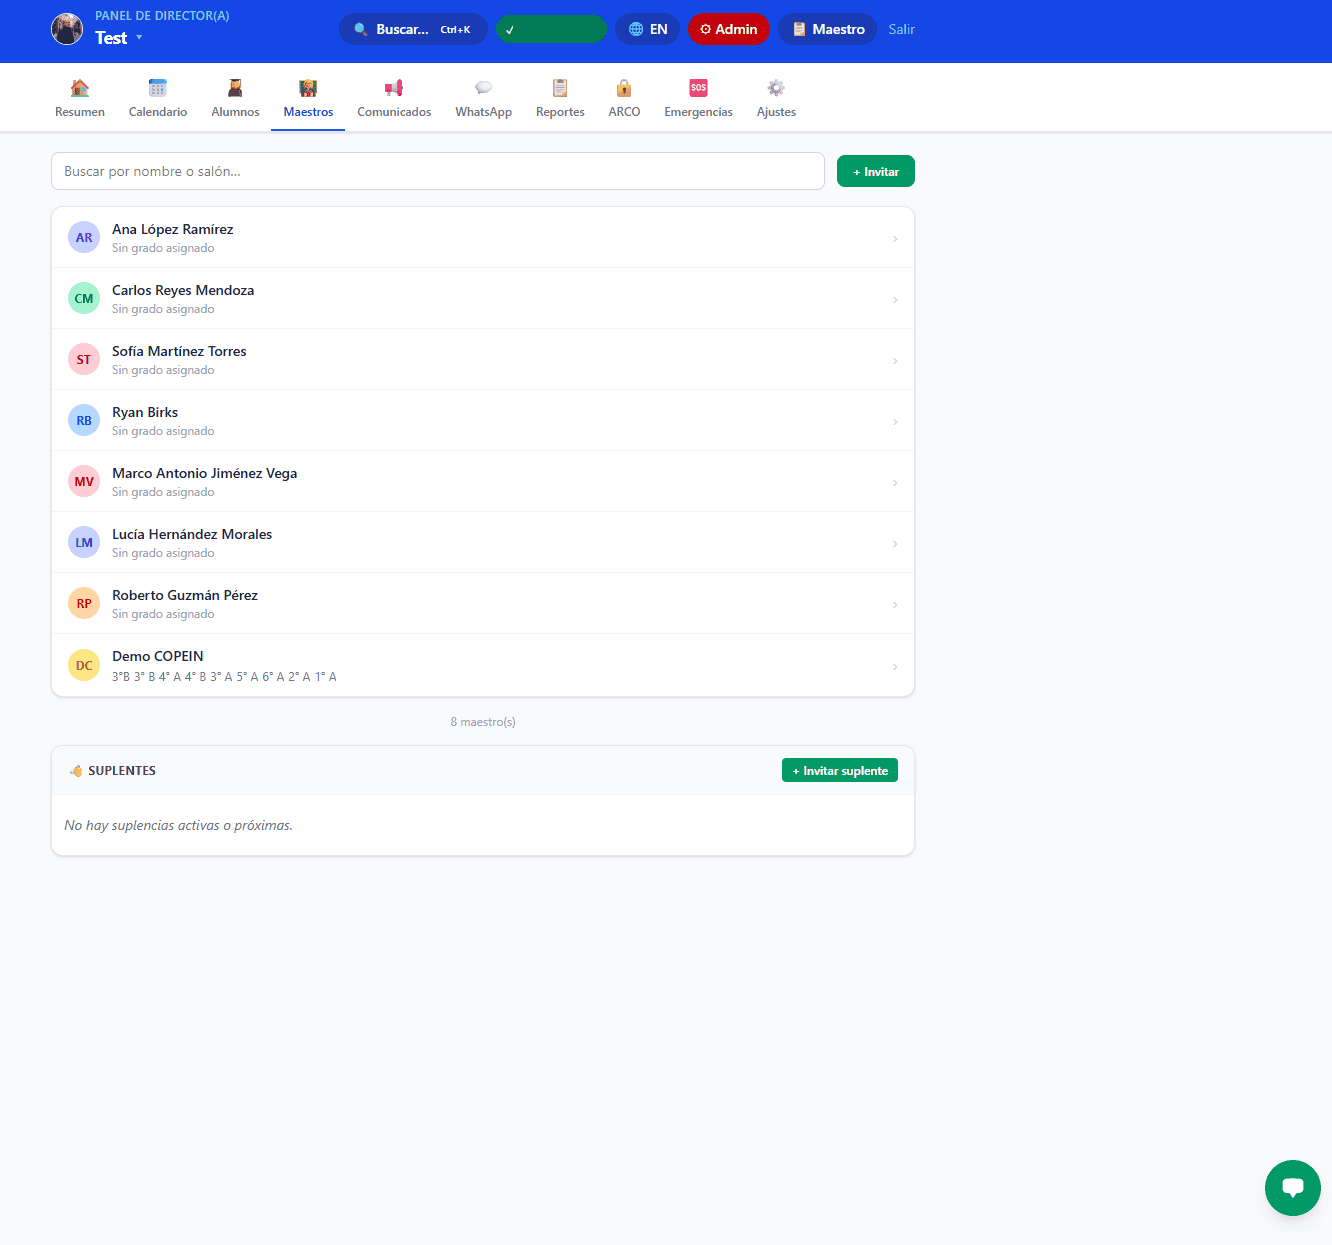
Task: Switch to Maestro view button
Action: click(827, 29)
